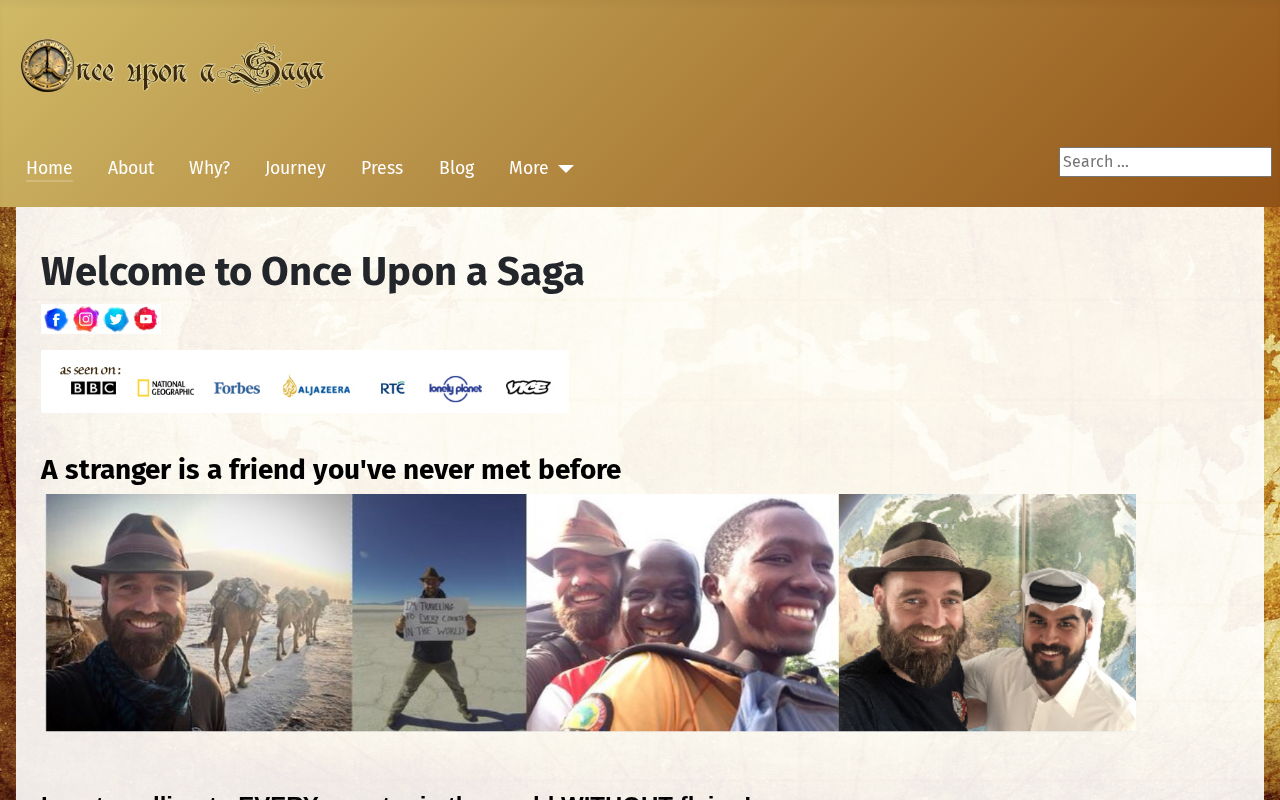Click the camel caravan selfie photo
1280x800 pixels.
(199, 612)
